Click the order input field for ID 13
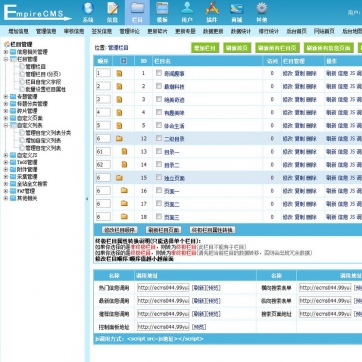 [x=103, y=151]
